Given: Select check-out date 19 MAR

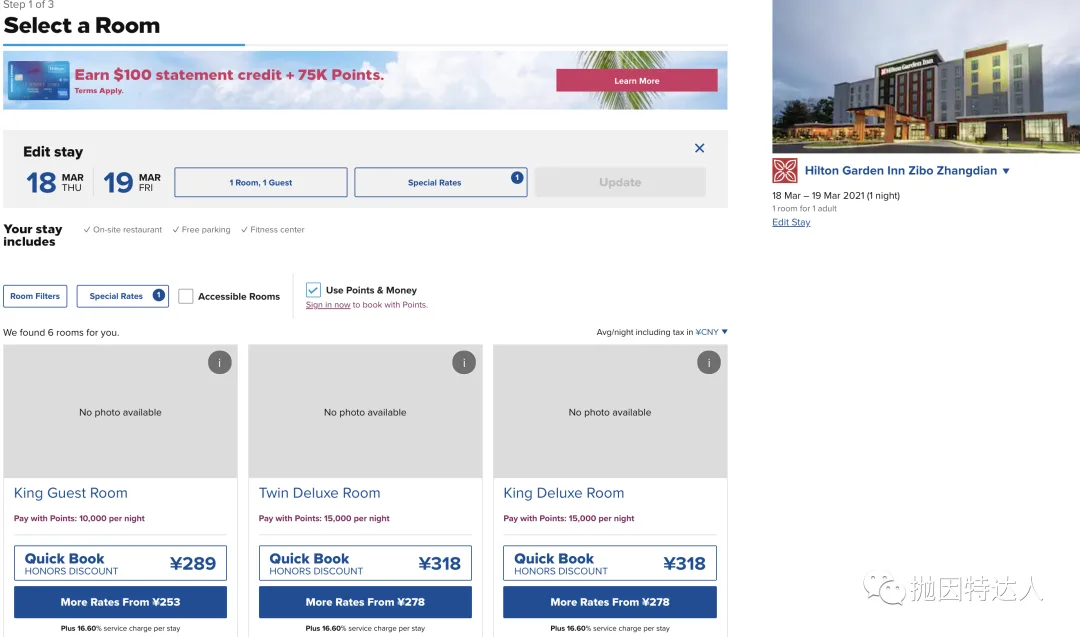Looking at the screenshot, I should tap(132, 182).
